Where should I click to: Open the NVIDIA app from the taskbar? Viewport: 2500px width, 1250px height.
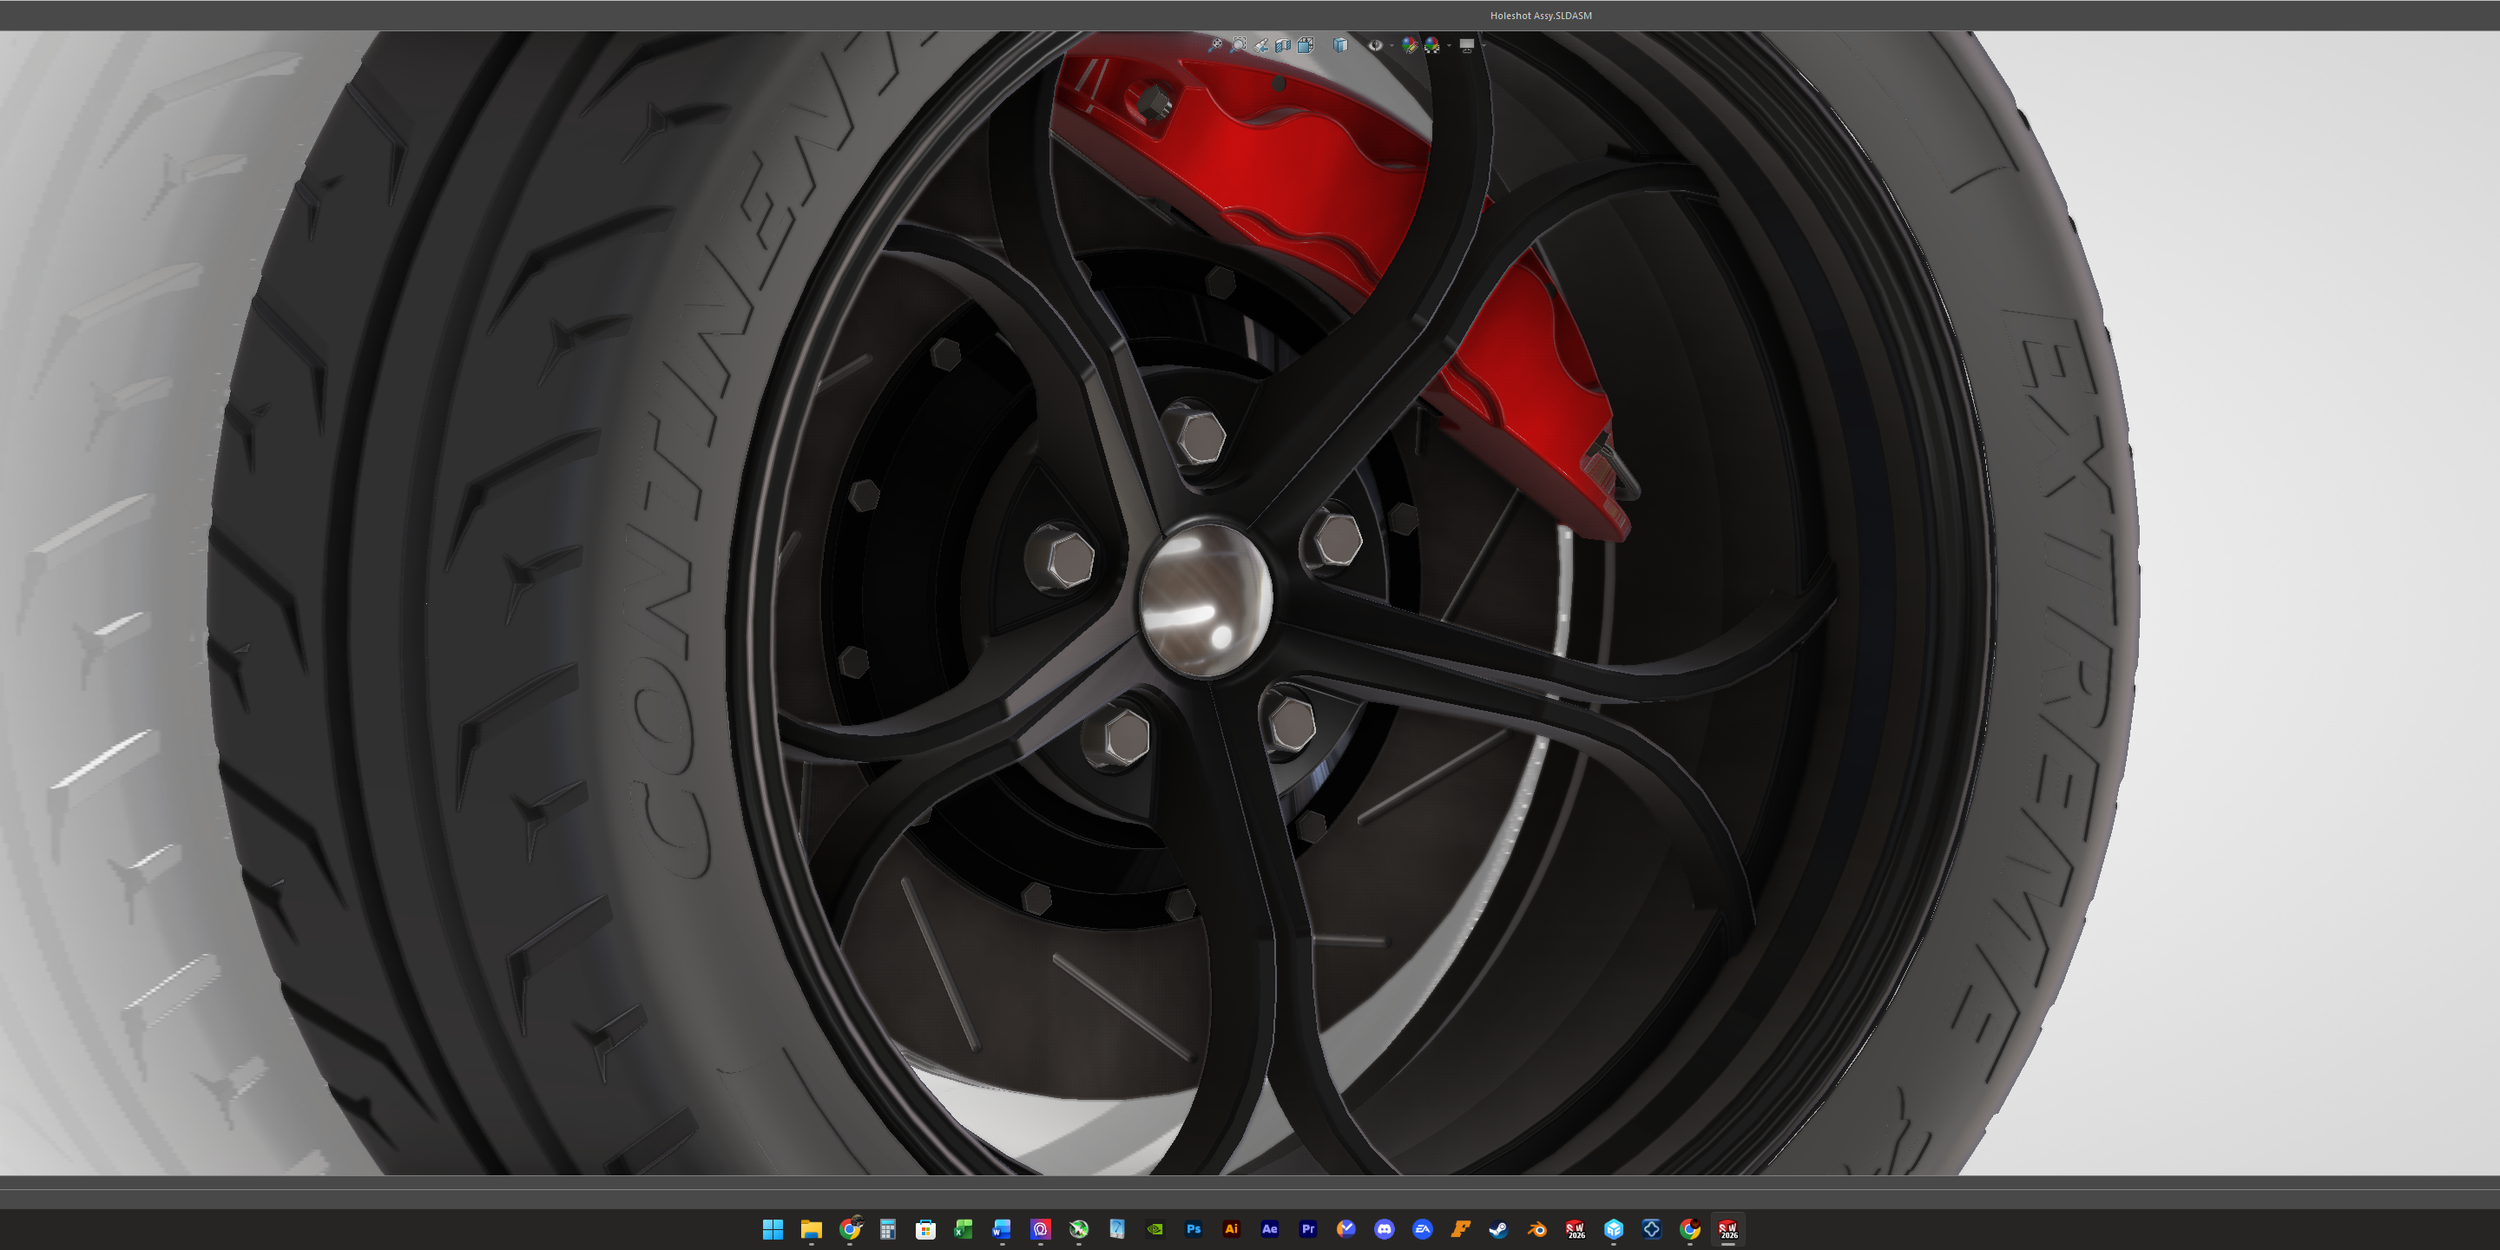click(x=1155, y=1229)
